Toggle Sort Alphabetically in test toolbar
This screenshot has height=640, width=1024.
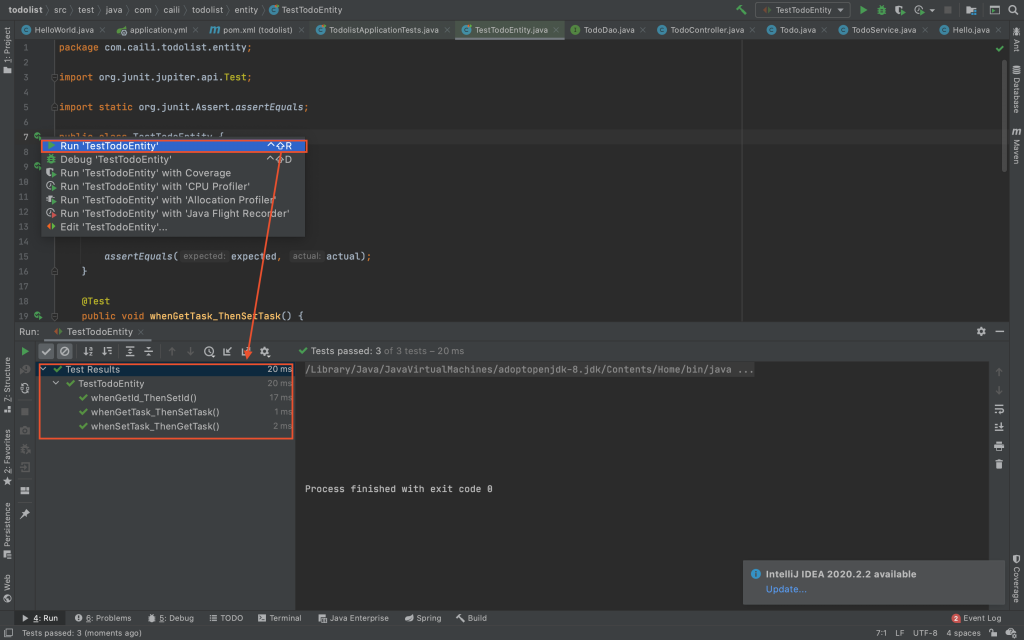tap(88, 351)
